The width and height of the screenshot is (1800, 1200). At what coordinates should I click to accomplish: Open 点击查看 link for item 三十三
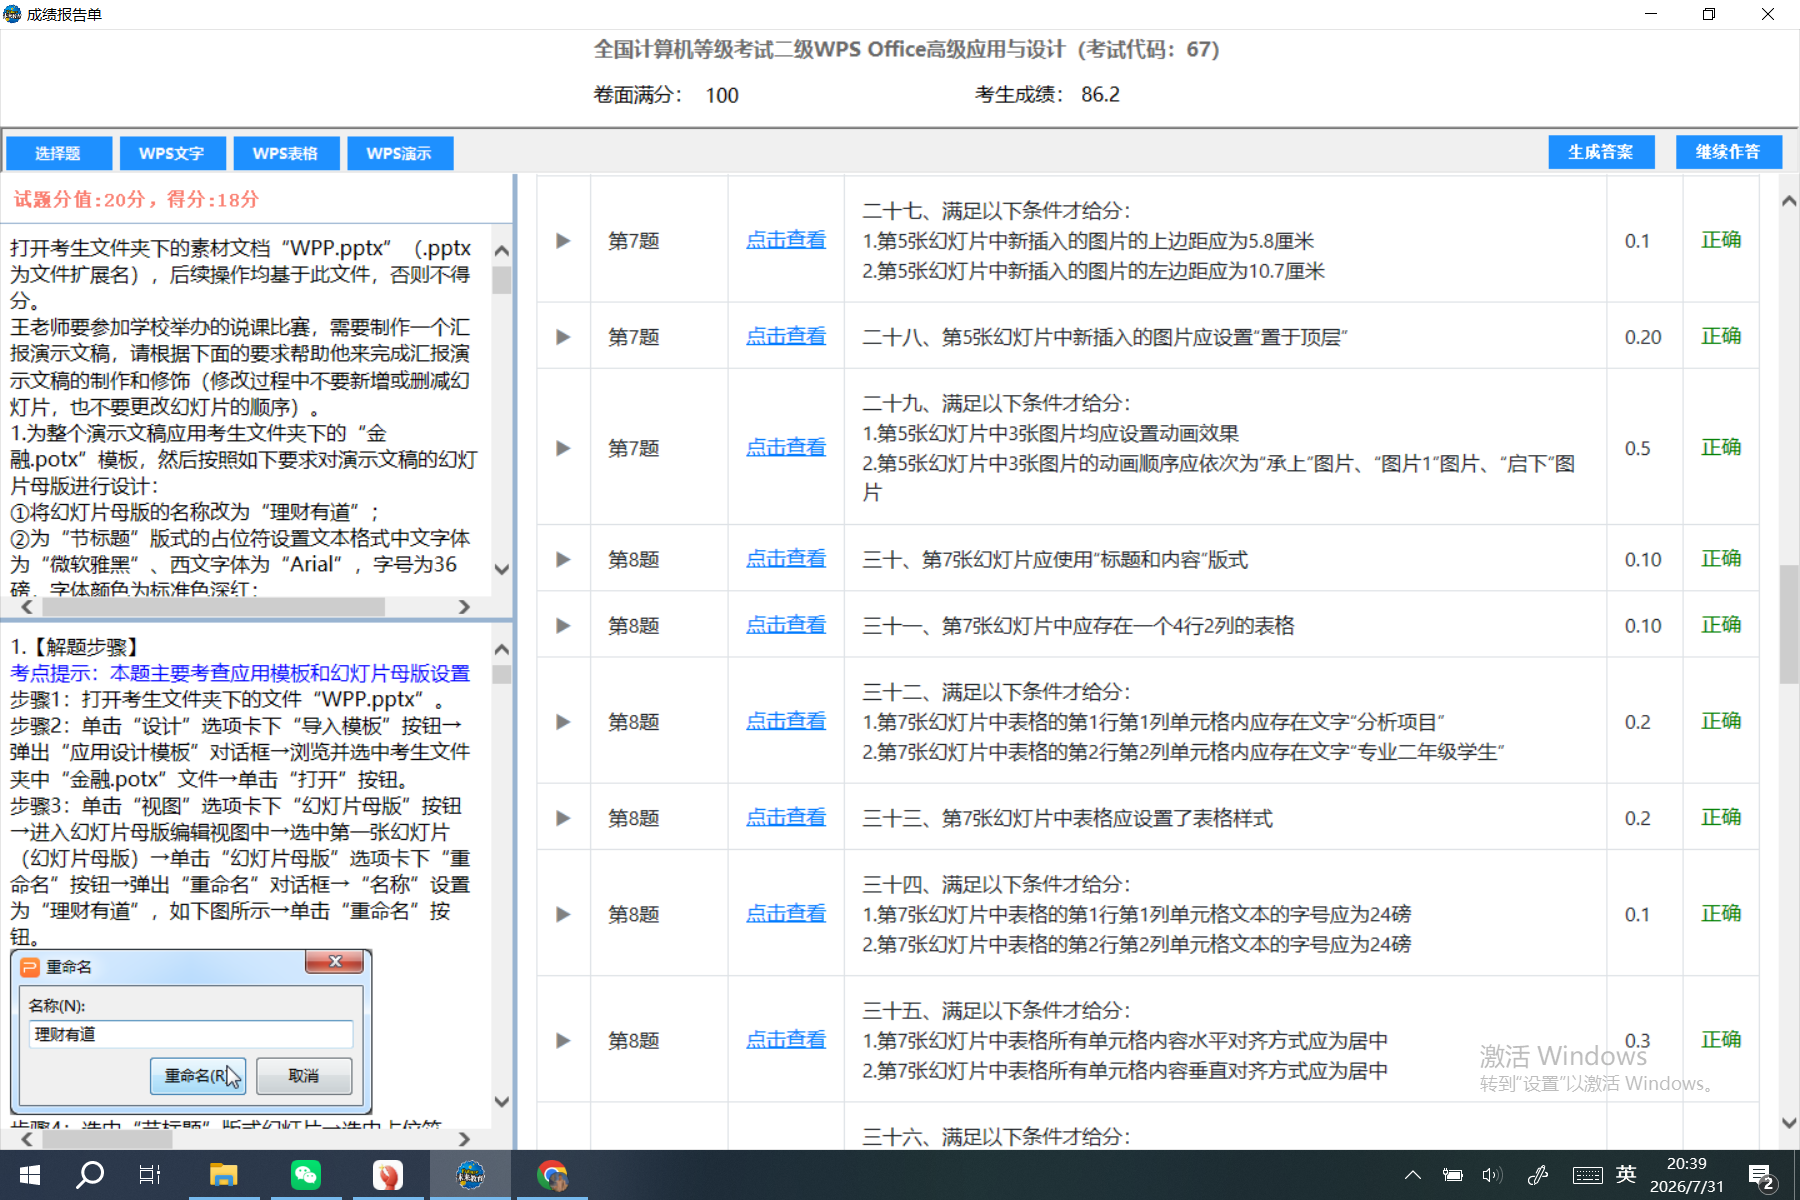(786, 817)
